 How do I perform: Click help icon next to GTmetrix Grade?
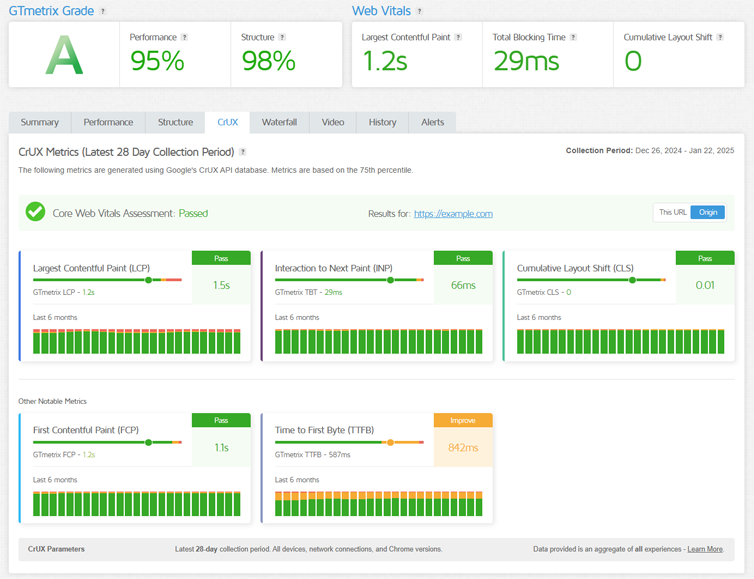click(102, 11)
